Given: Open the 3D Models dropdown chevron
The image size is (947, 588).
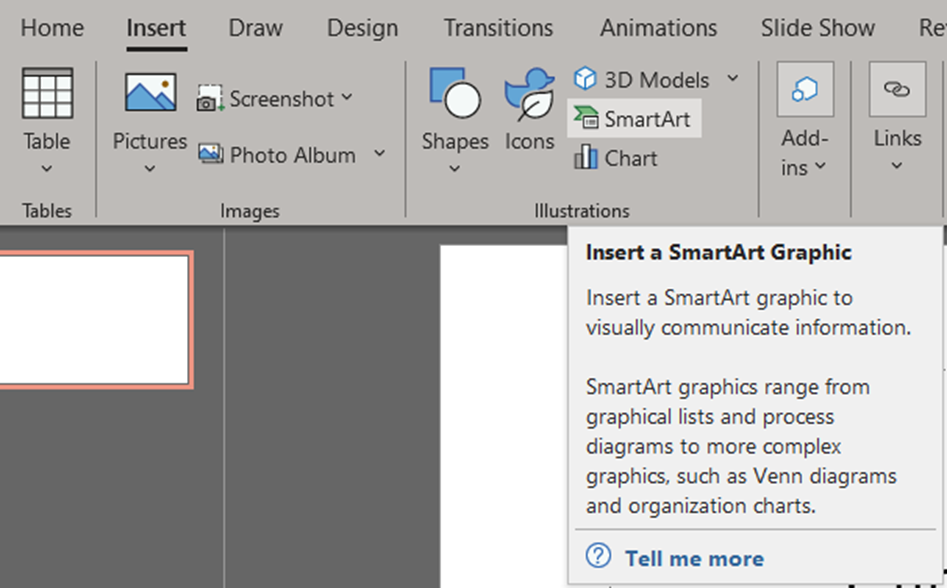Looking at the screenshot, I should click(x=733, y=78).
